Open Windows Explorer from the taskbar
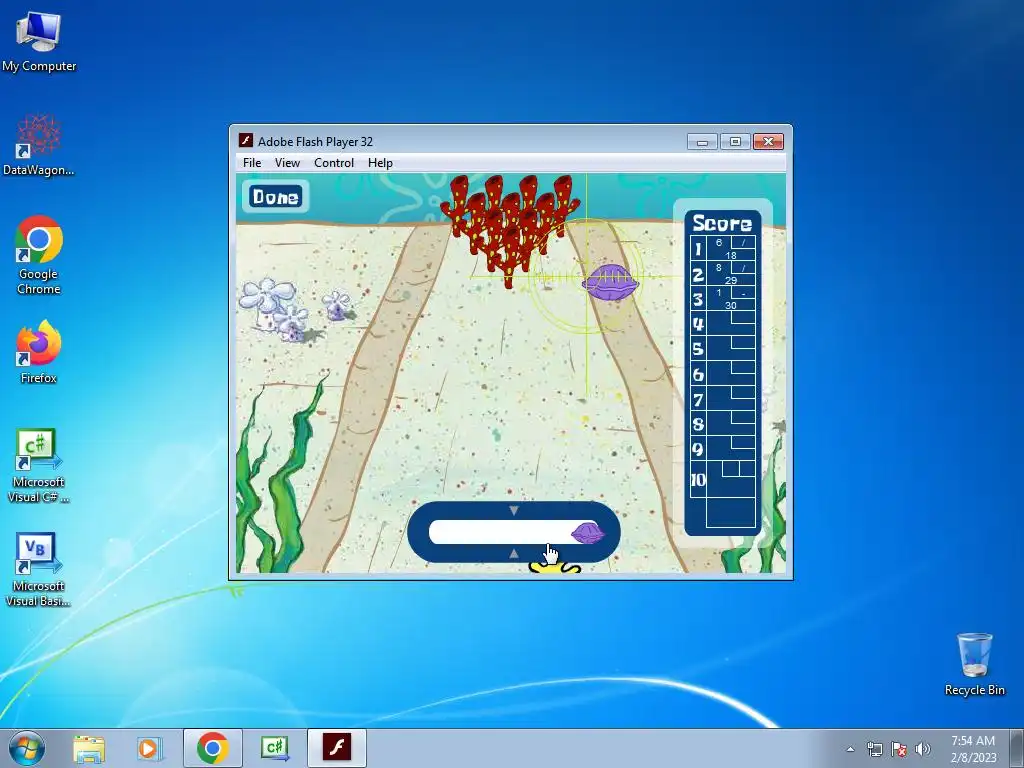This screenshot has width=1024, height=768. (x=89, y=748)
